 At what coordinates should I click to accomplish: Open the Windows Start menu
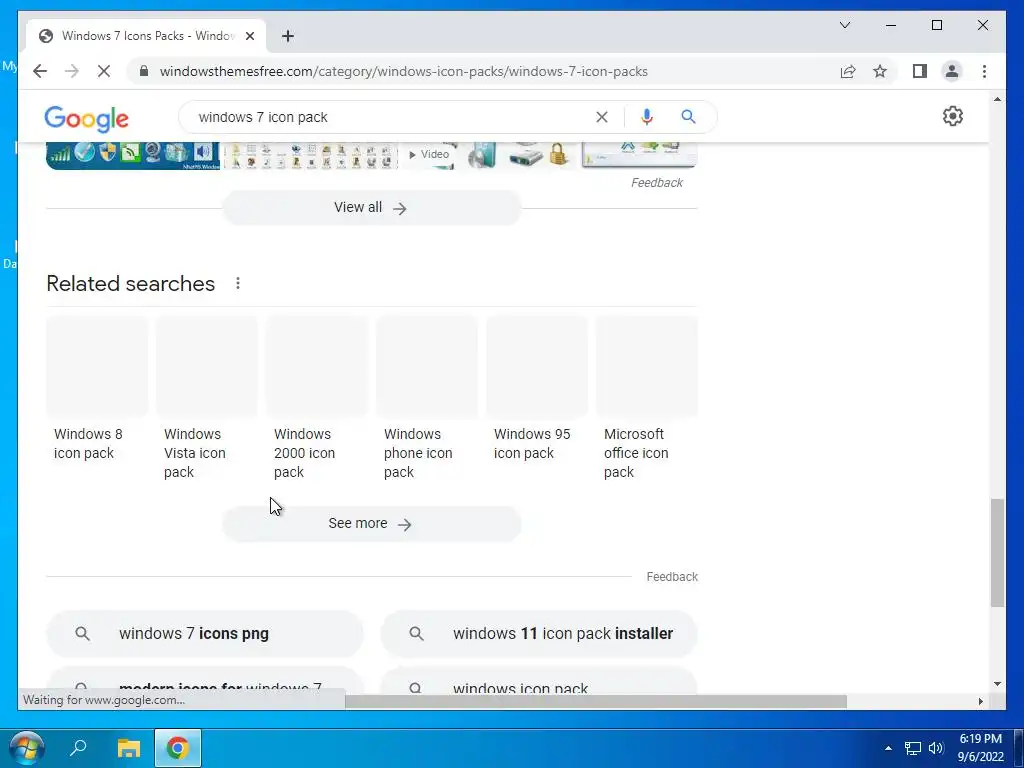[x=27, y=748]
